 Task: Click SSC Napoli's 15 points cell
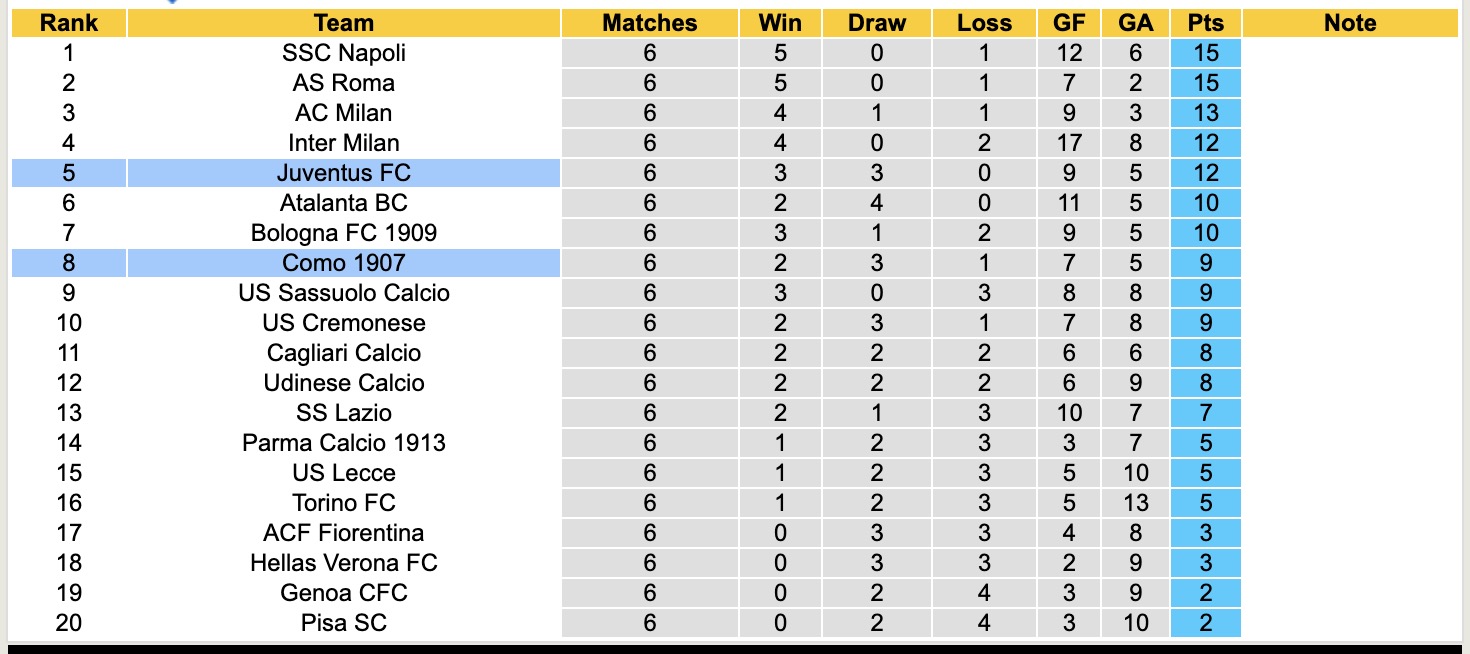tap(1206, 53)
